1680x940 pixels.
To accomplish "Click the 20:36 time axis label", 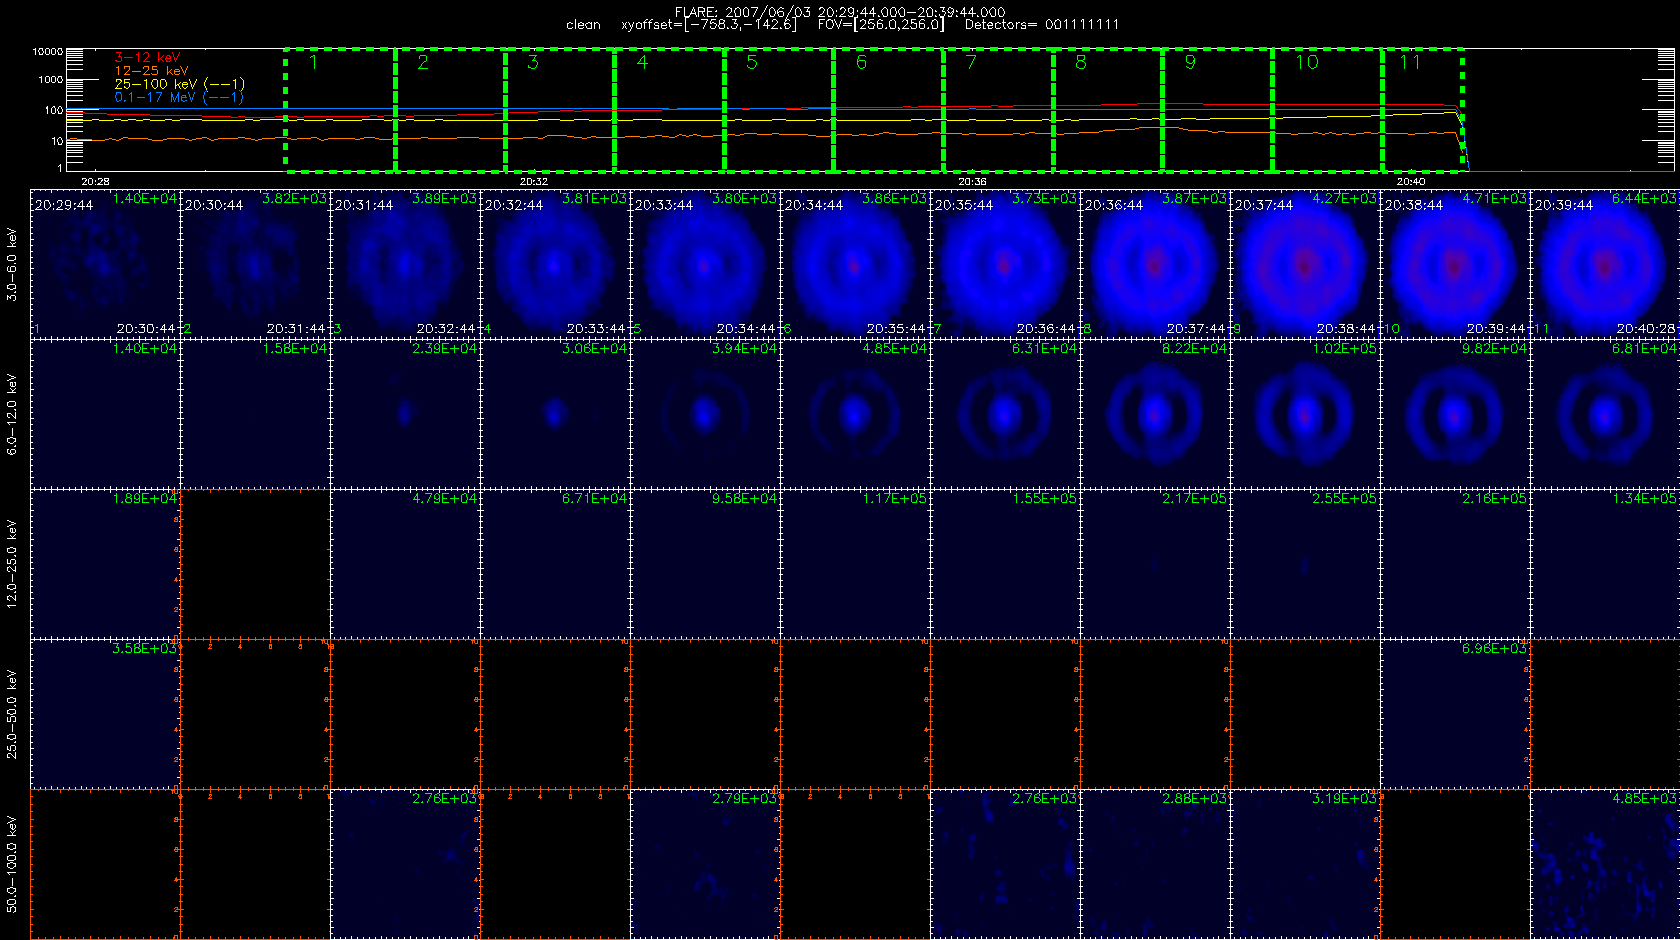I will 972,182.
